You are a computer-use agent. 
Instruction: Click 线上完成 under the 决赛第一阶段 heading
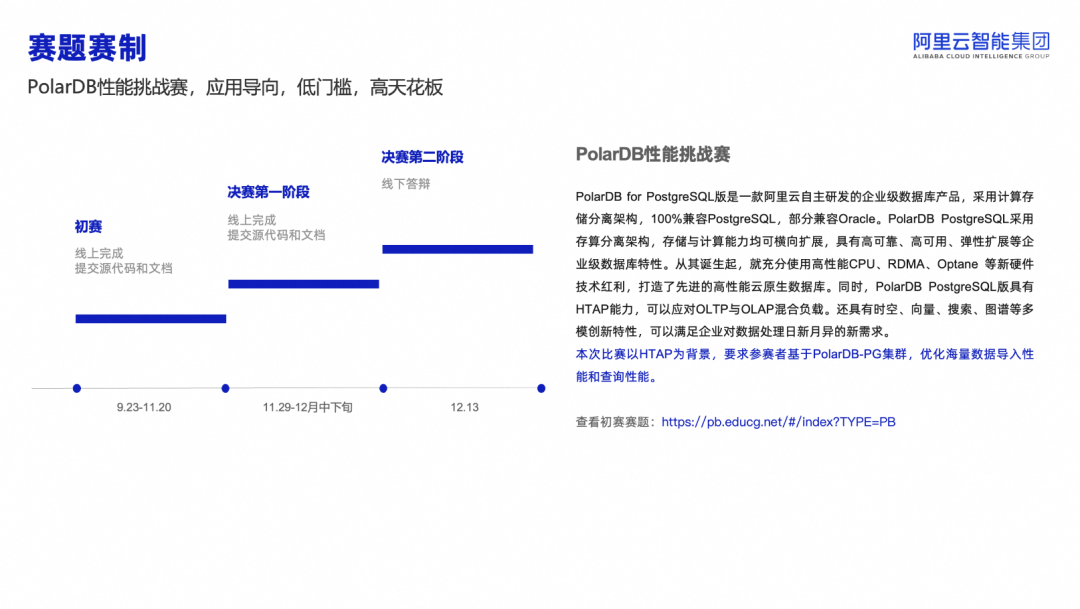coord(252,220)
